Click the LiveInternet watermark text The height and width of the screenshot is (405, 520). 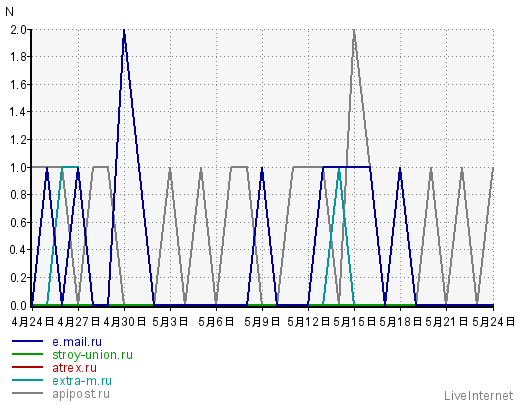click(479, 396)
